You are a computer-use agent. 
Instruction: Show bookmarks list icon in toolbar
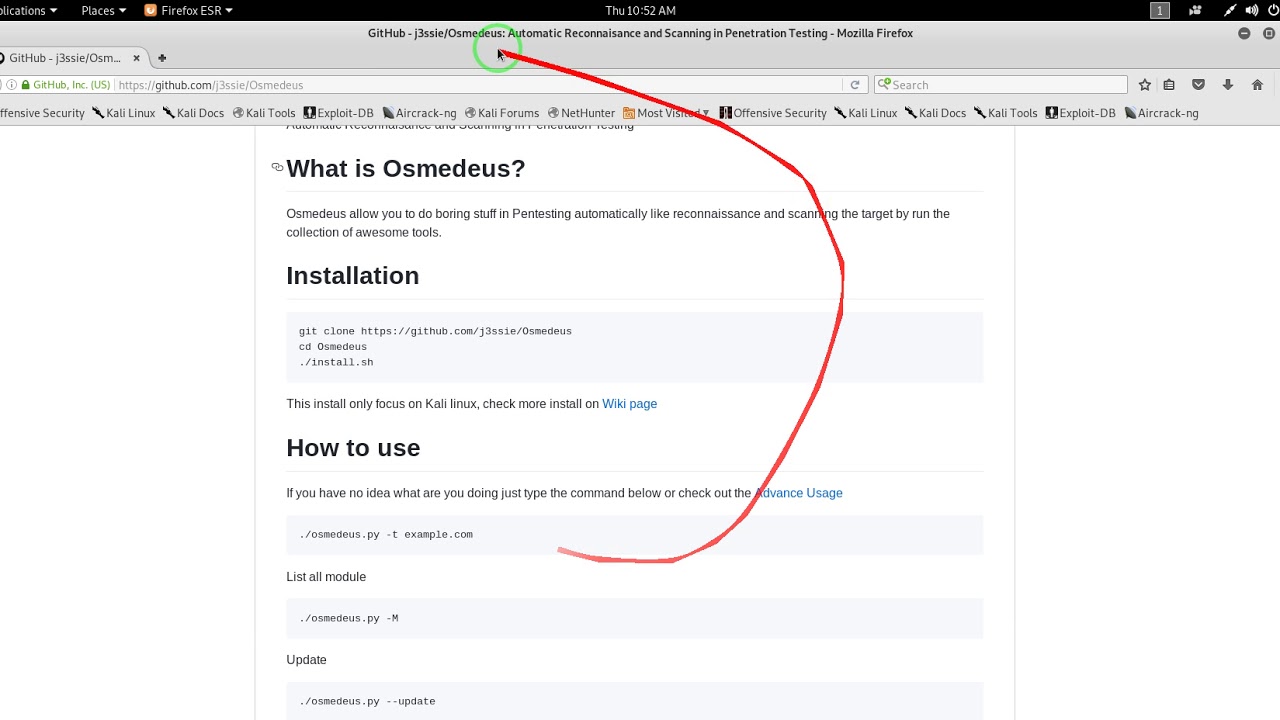point(1169,85)
